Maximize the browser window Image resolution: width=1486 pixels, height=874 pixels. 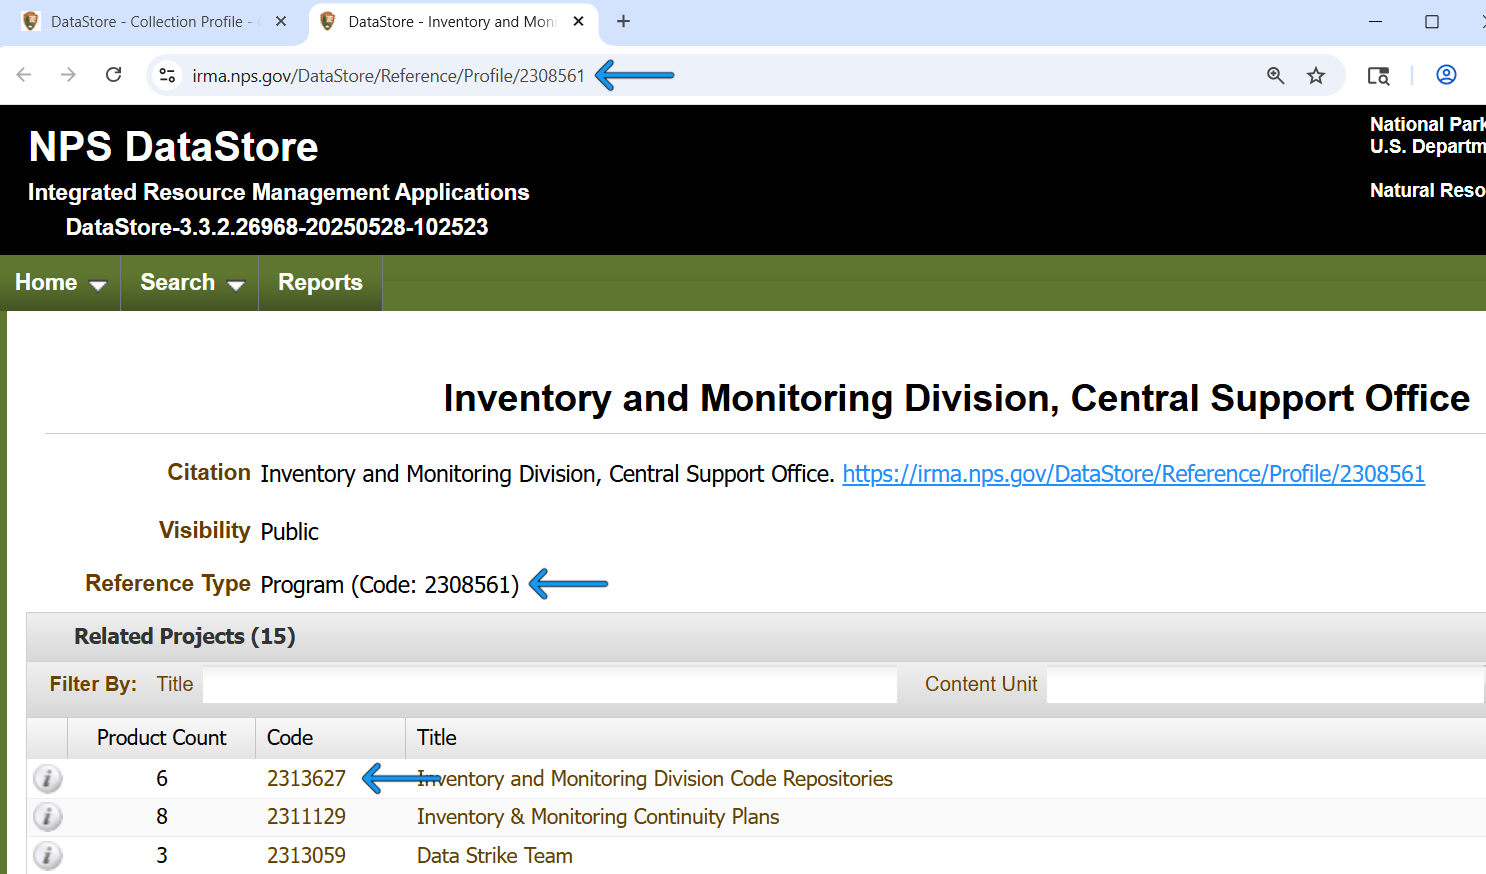1432,21
